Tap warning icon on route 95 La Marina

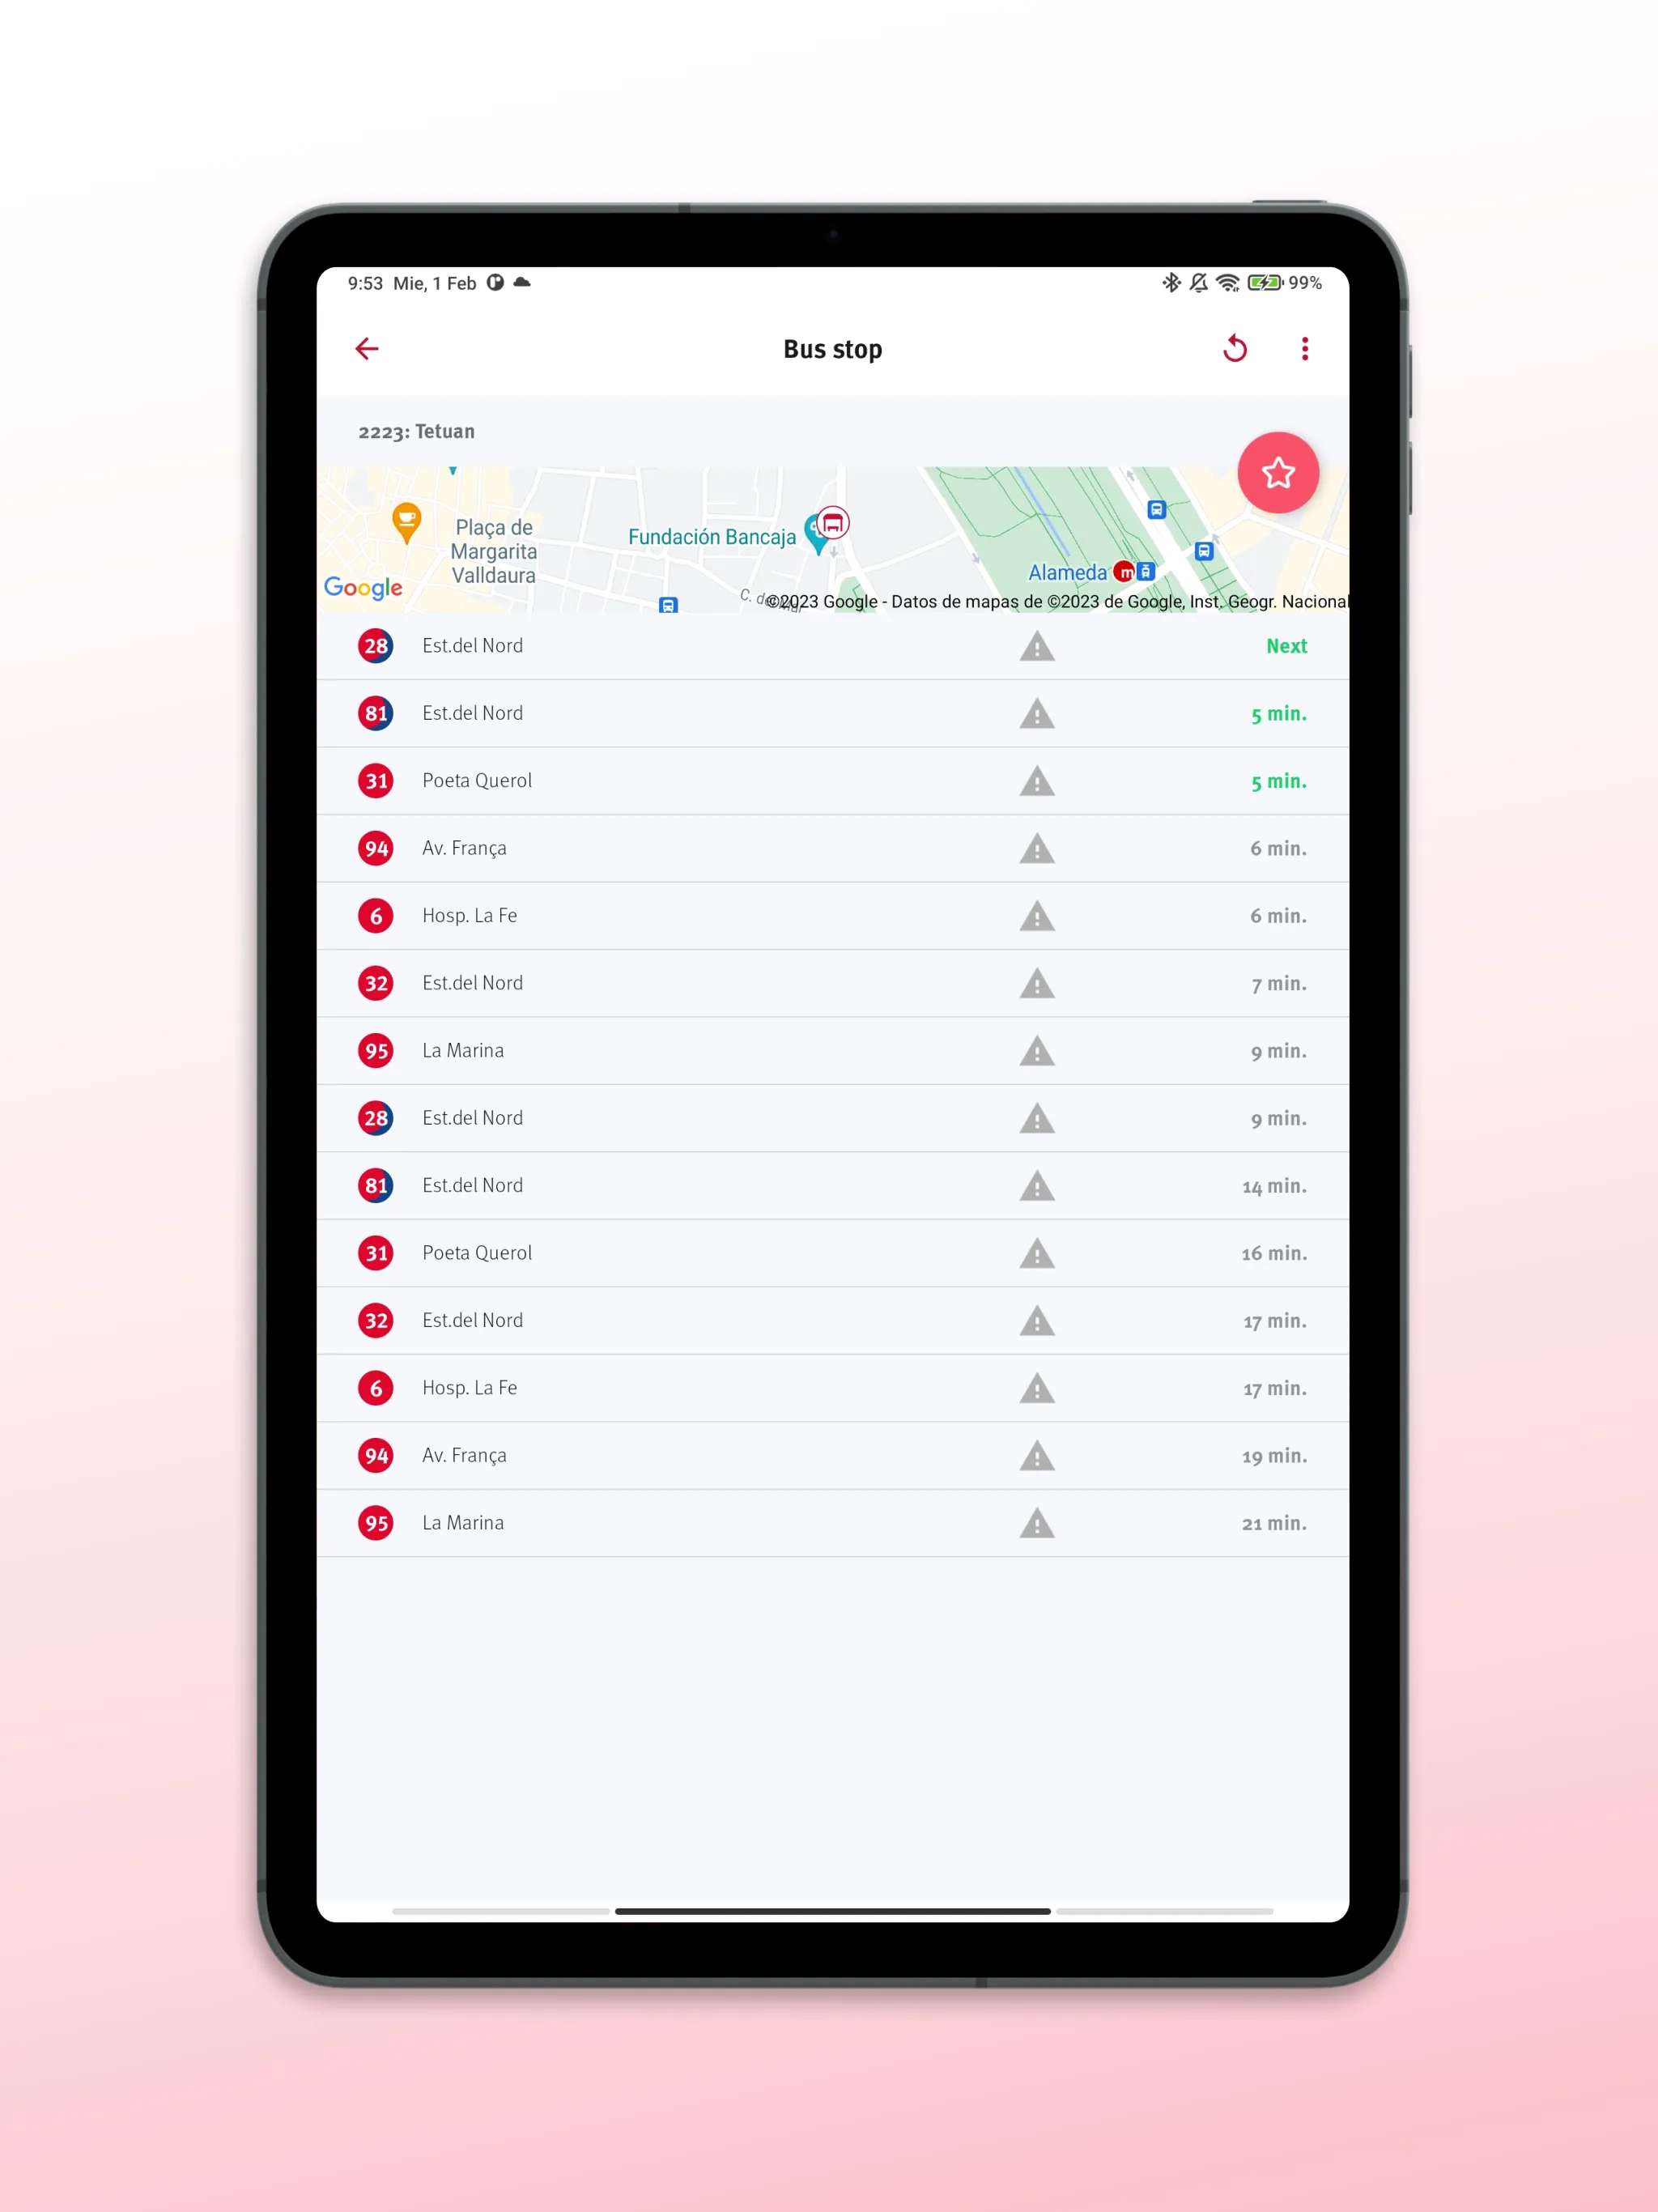pyautogui.click(x=1038, y=1050)
